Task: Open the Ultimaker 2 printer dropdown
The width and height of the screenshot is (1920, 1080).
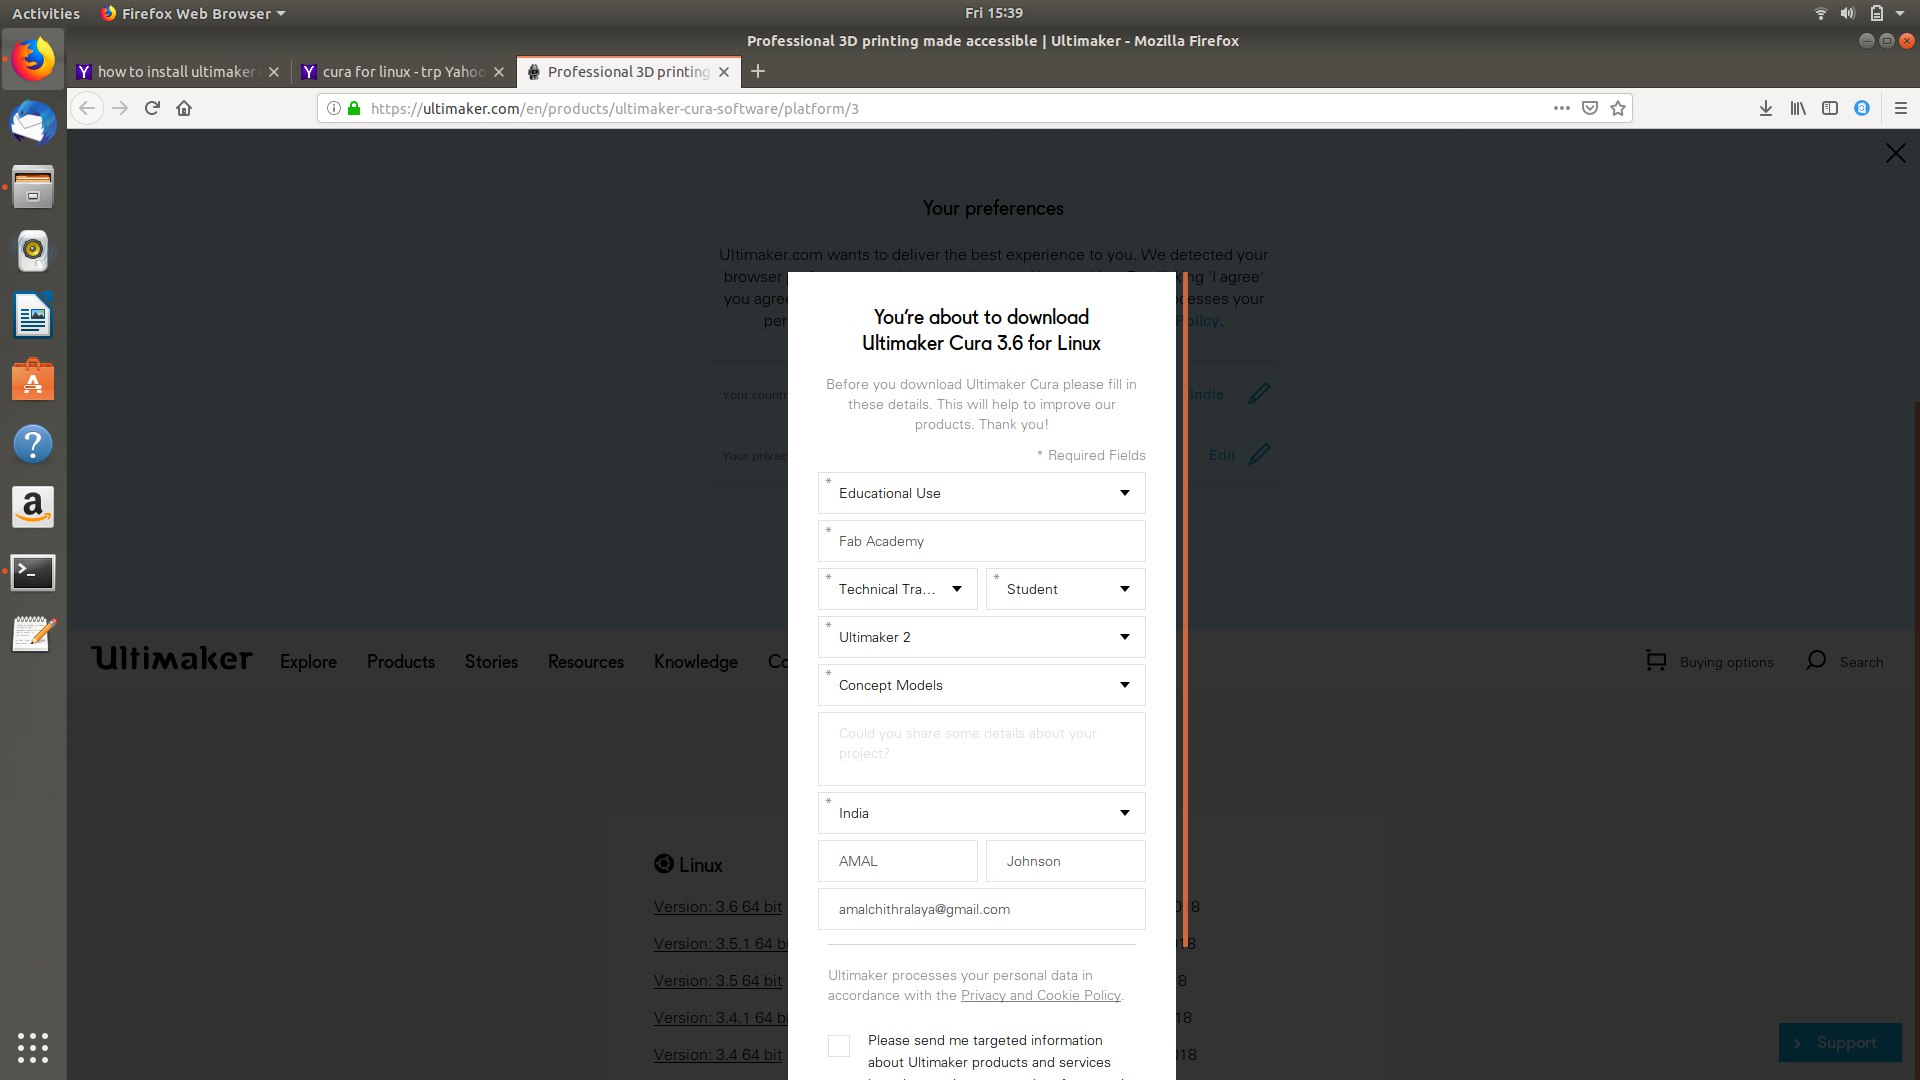Action: (981, 637)
